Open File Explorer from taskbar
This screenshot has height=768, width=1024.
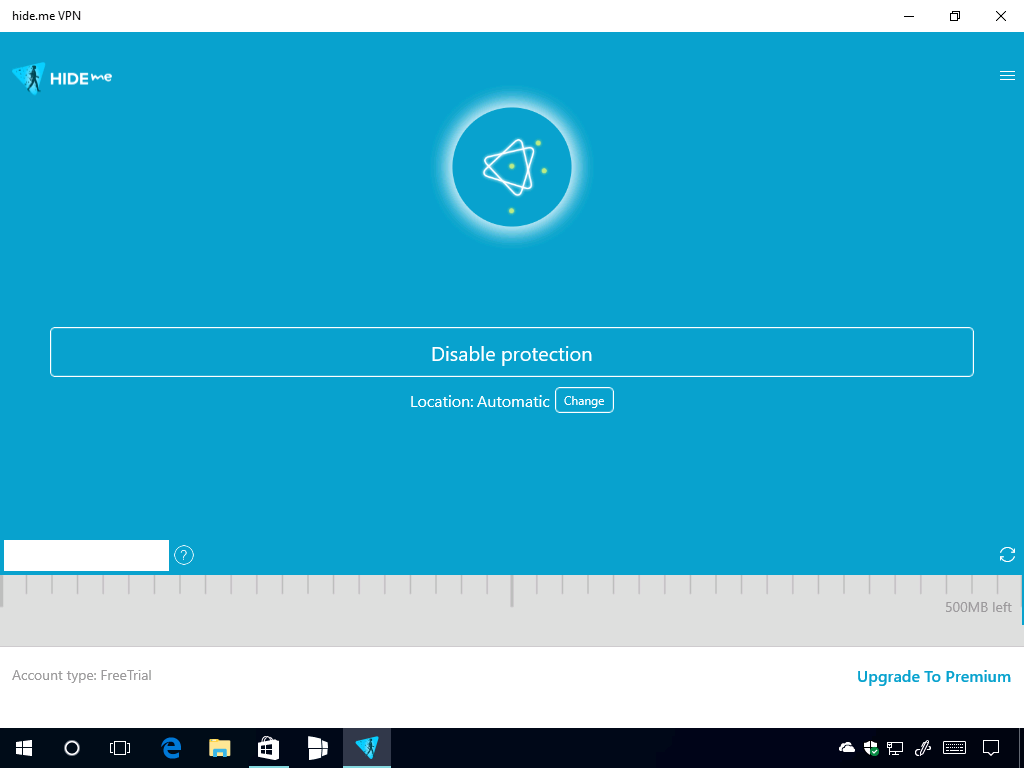[x=219, y=748]
